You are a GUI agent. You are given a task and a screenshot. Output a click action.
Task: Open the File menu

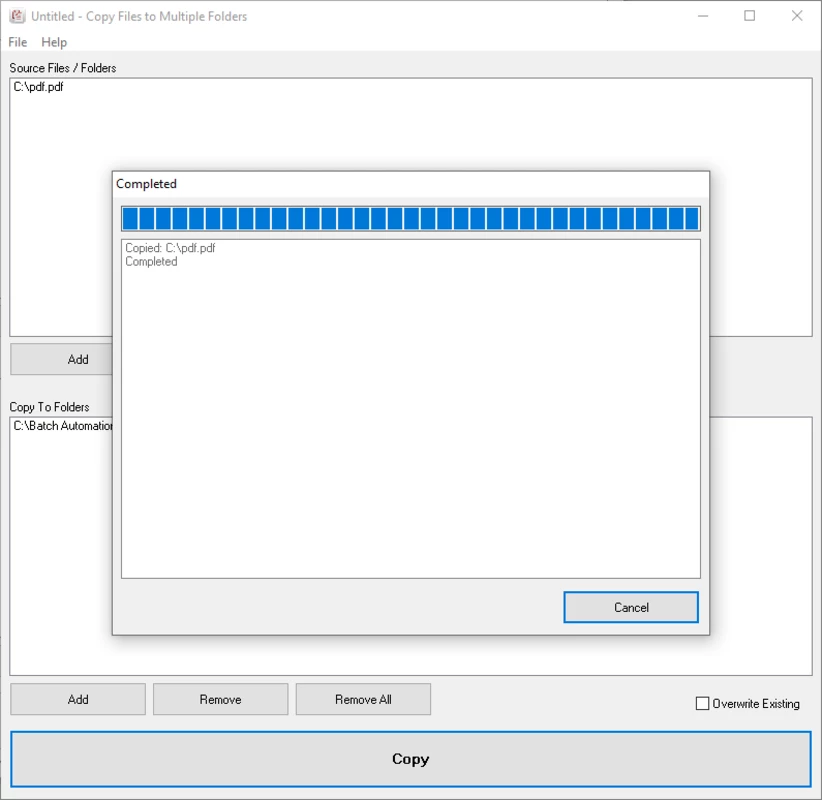(x=17, y=42)
